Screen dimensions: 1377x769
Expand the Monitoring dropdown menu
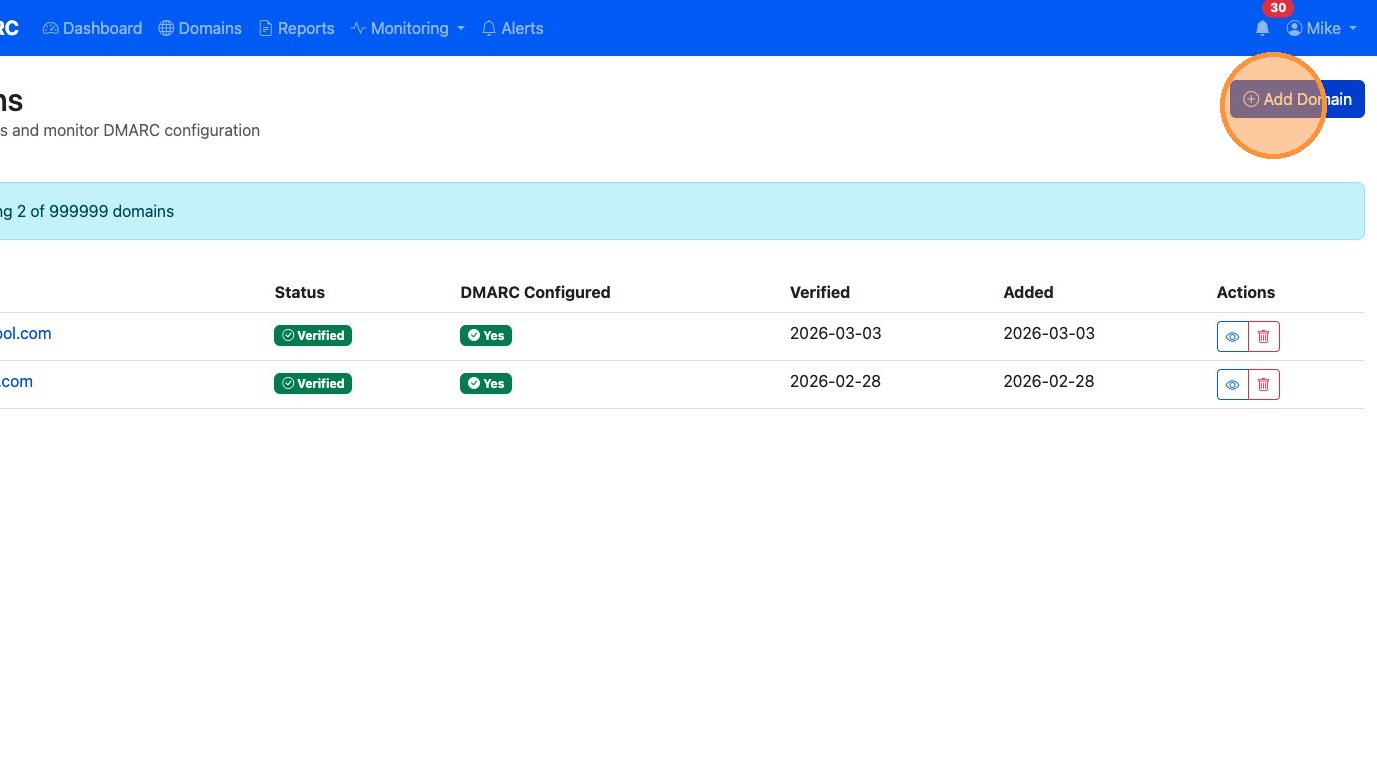(x=408, y=28)
